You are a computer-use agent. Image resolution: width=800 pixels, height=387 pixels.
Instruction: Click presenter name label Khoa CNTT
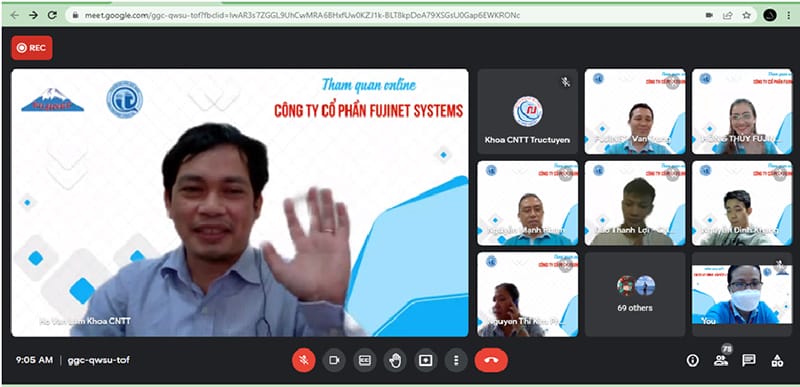tap(85, 321)
